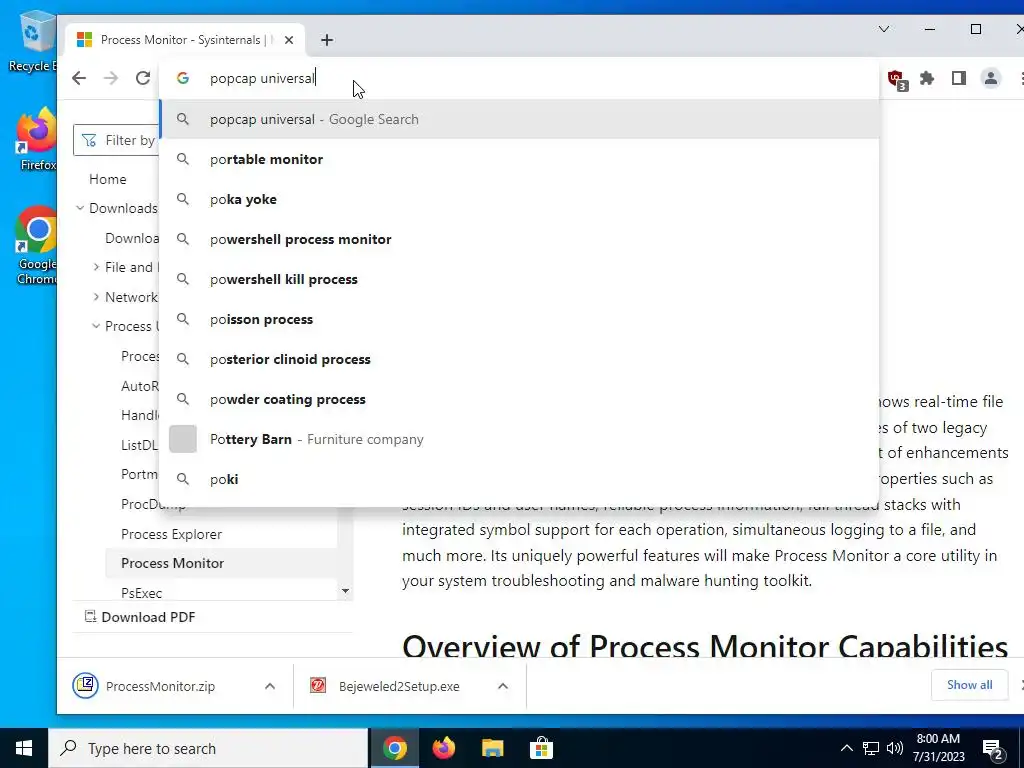The width and height of the screenshot is (1024, 768).
Task: Go back with the browser back arrow
Action: pos(79,78)
